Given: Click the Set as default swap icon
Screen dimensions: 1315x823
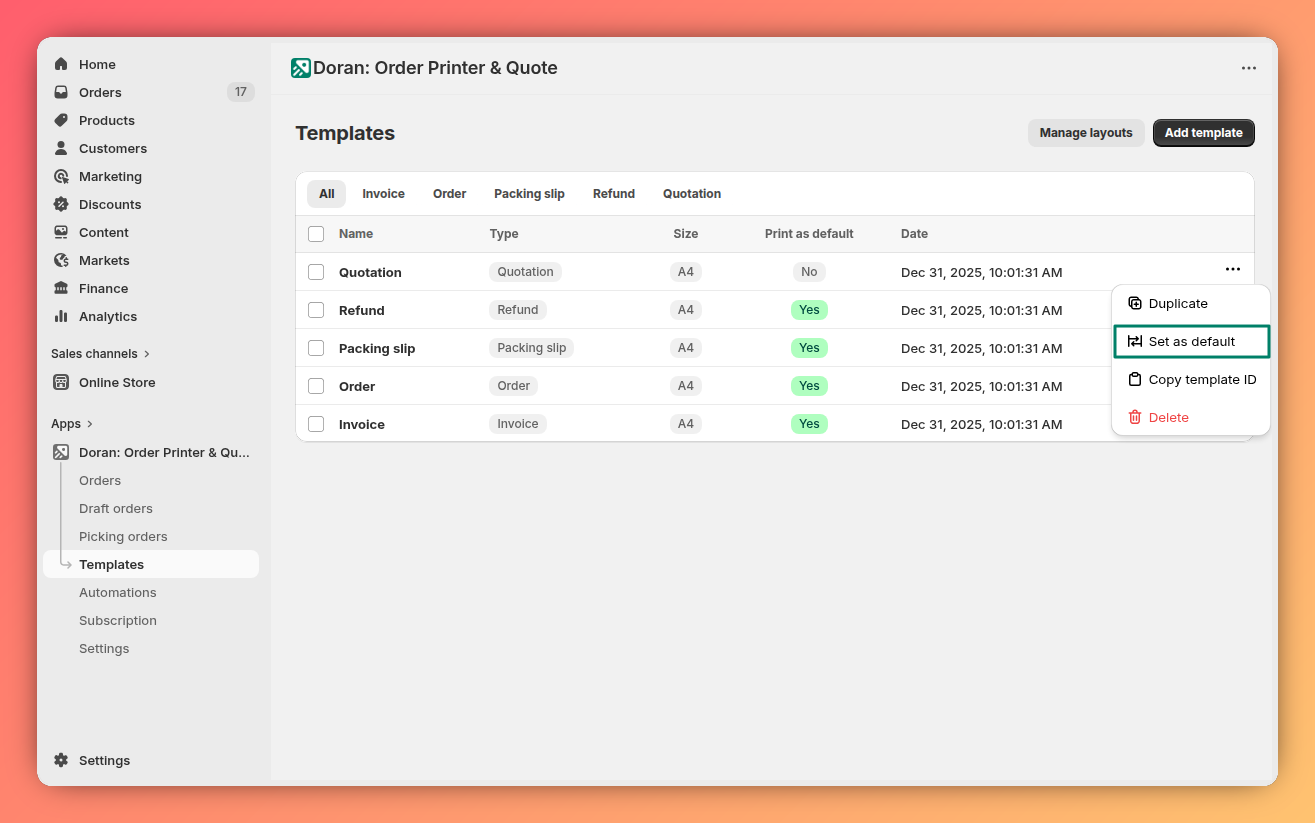Looking at the screenshot, I should 1135,341.
